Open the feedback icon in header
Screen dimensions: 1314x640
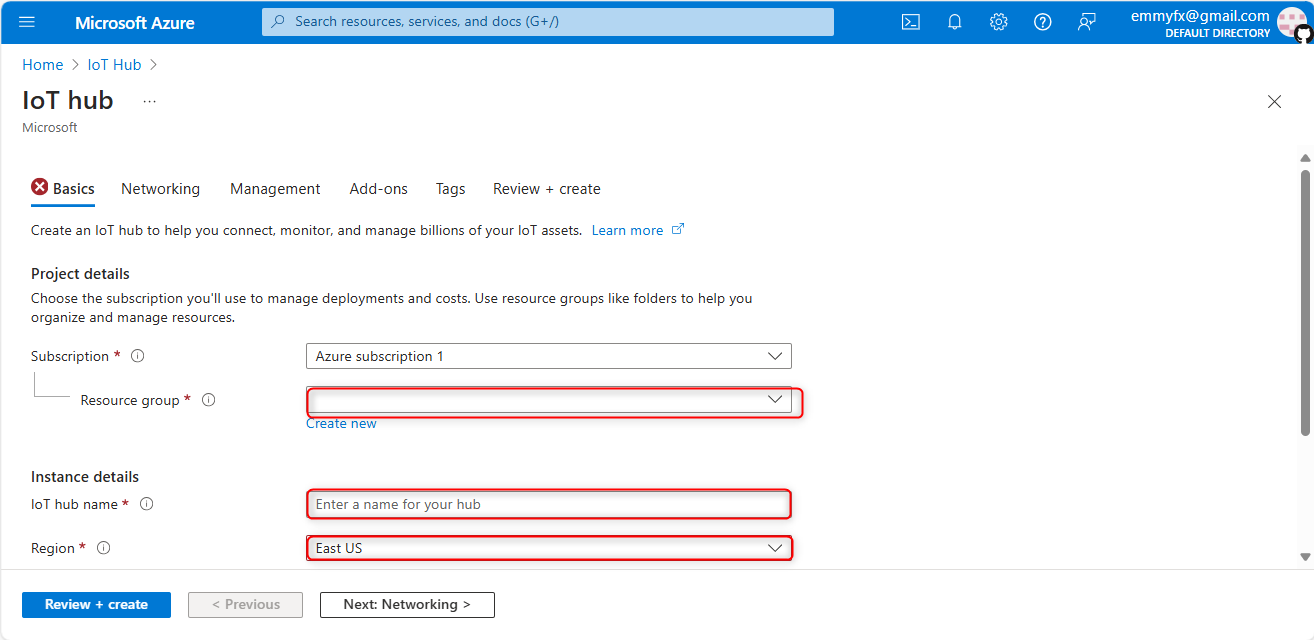[x=1086, y=22]
